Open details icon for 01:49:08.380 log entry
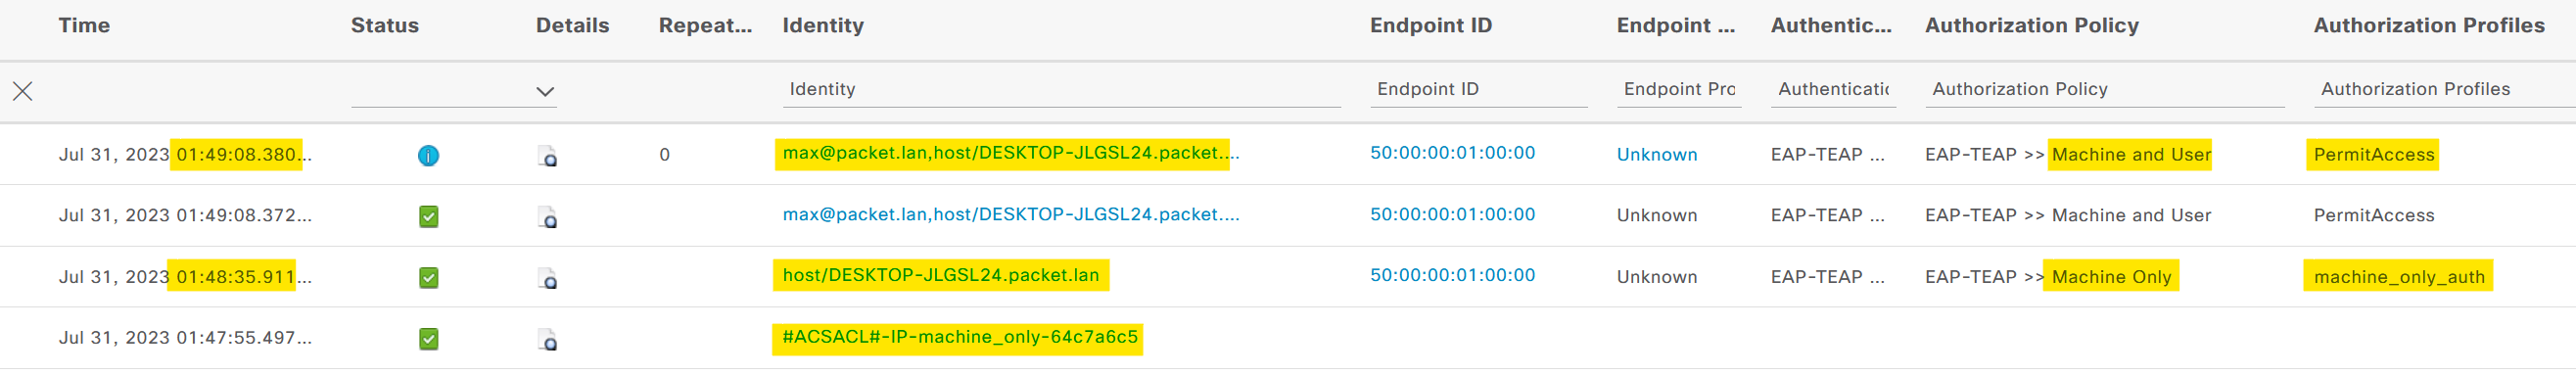Viewport: 2576px width, 374px height. pyautogui.click(x=547, y=156)
